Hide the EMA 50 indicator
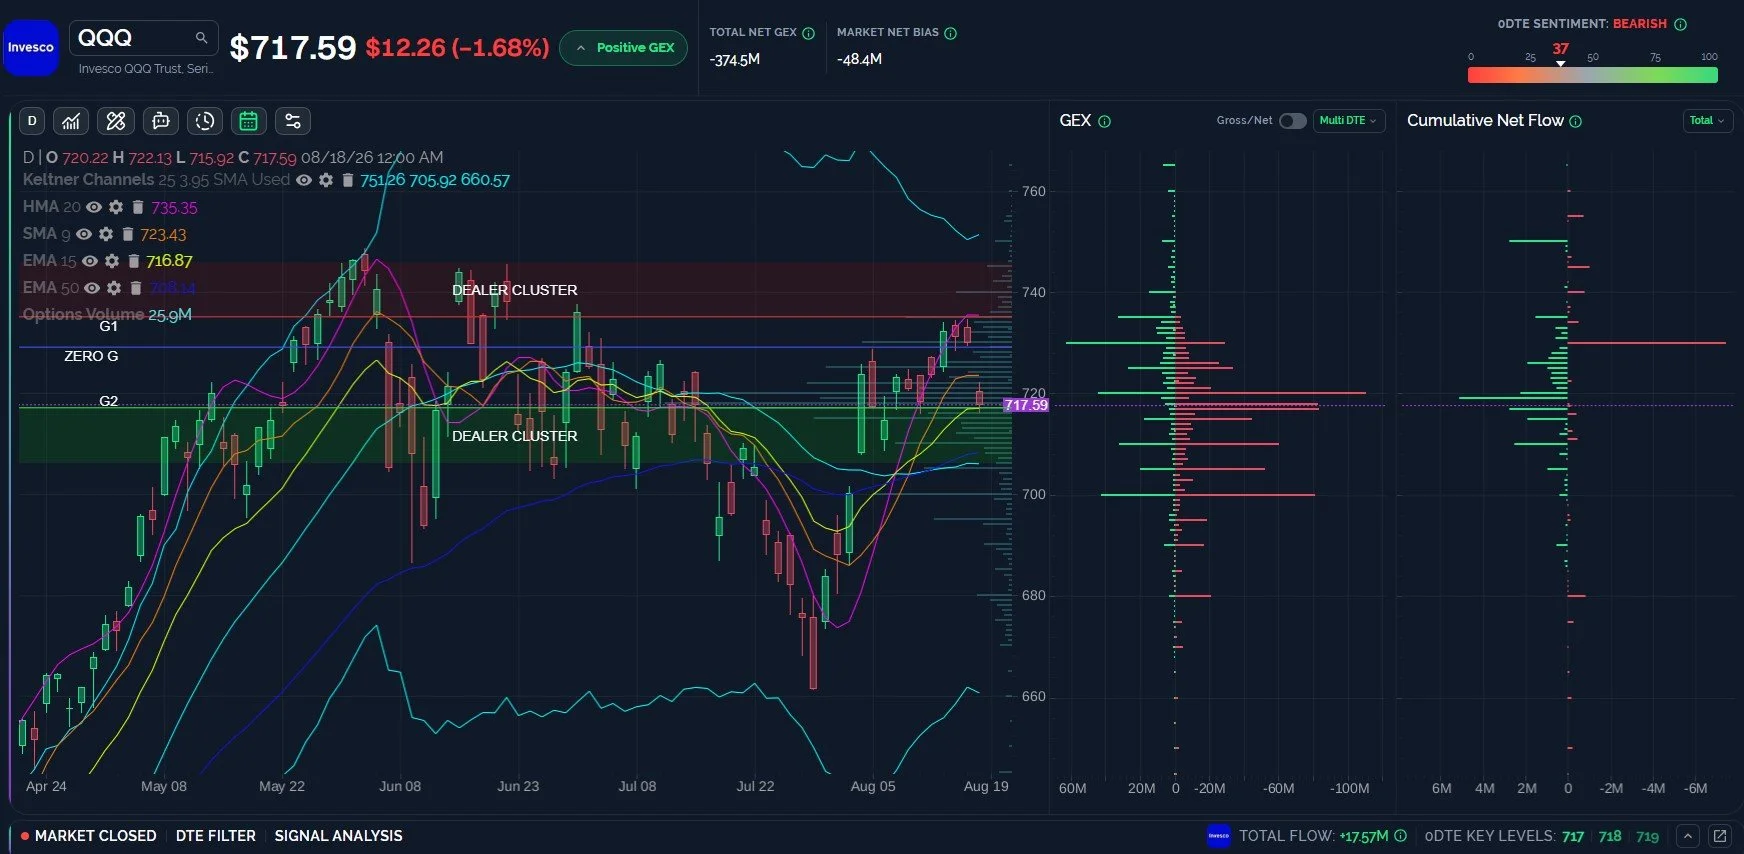The width and height of the screenshot is (1744, 854). 92,288
